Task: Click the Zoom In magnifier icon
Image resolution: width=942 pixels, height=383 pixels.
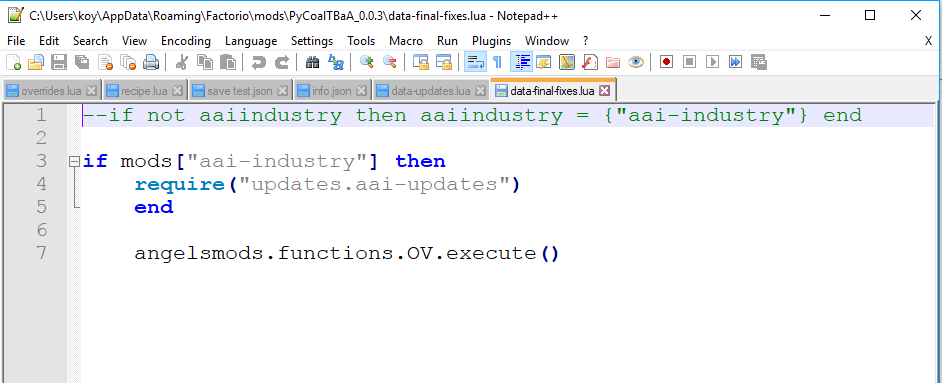Action: 366,62
